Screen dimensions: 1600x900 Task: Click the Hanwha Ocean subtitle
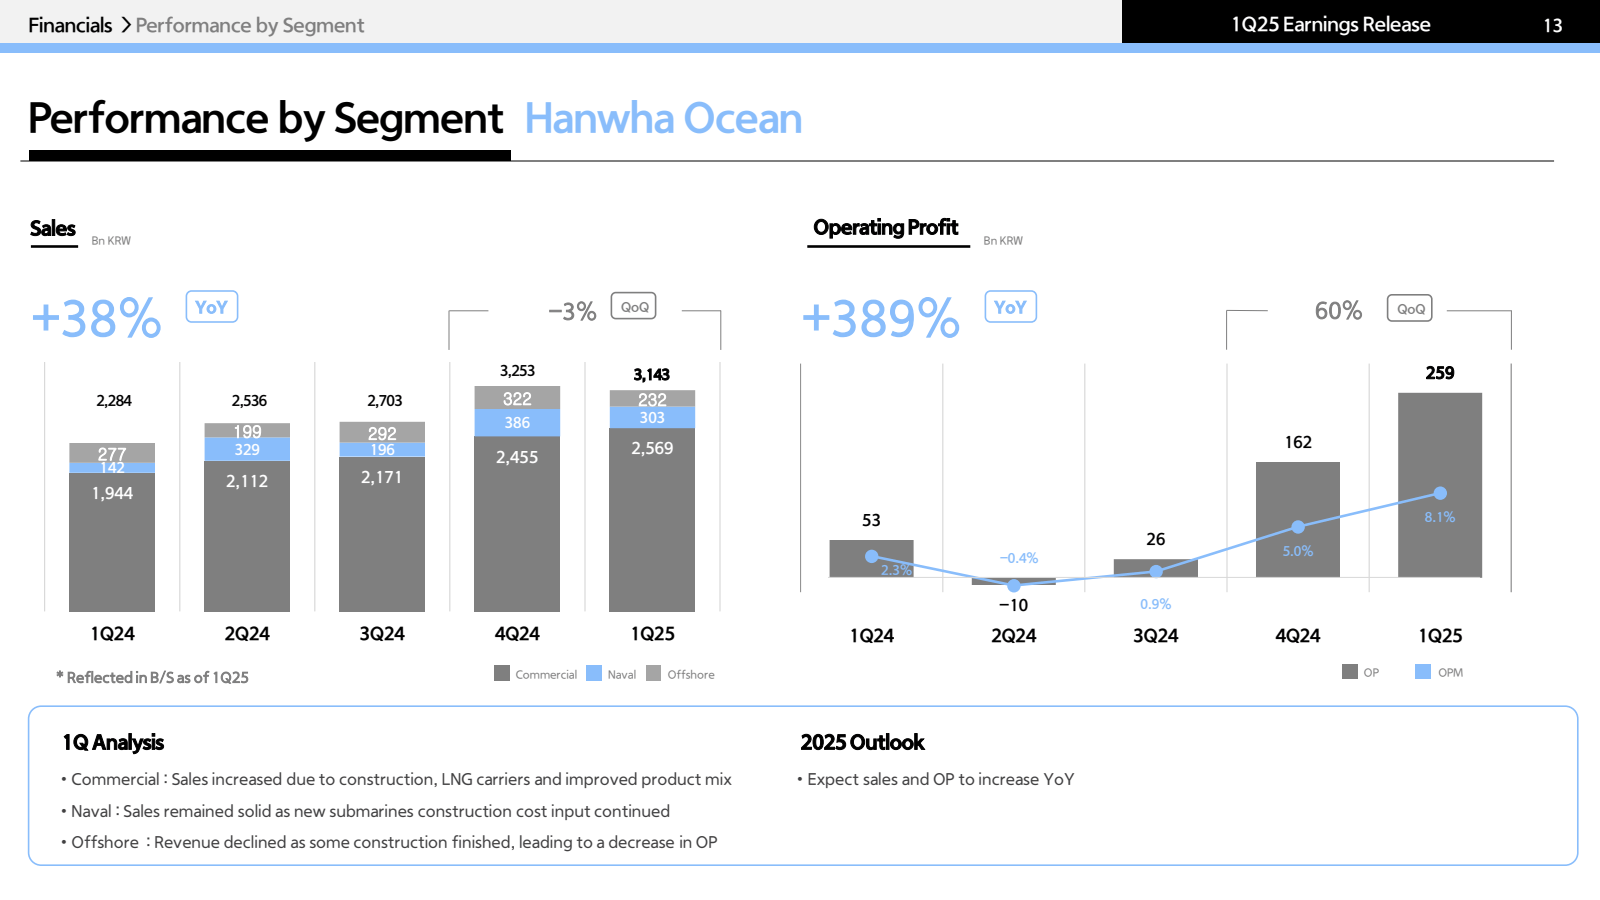click(x=663, y=119)
